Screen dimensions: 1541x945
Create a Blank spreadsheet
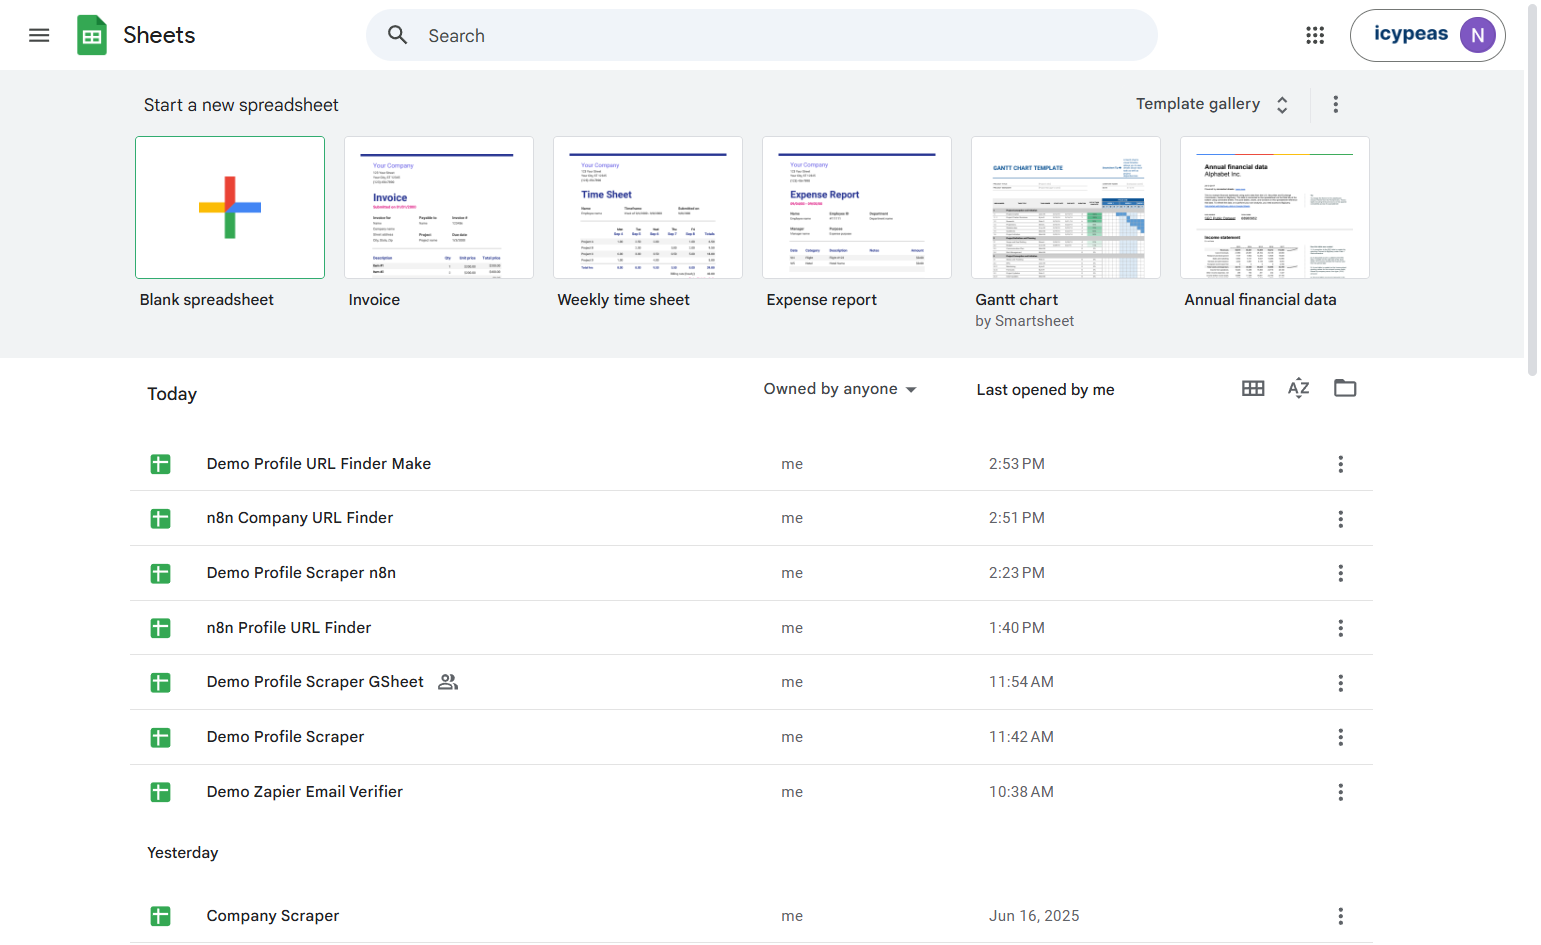[x=230, y=207]
